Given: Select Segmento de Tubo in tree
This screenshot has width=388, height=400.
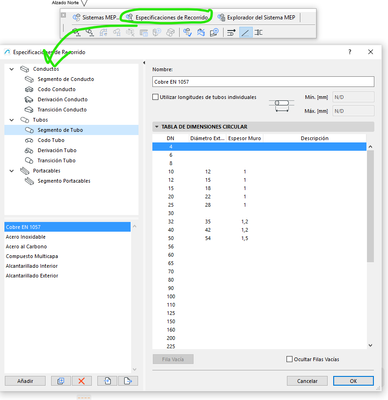Looking at the screenshot, I should pos(71,130).
